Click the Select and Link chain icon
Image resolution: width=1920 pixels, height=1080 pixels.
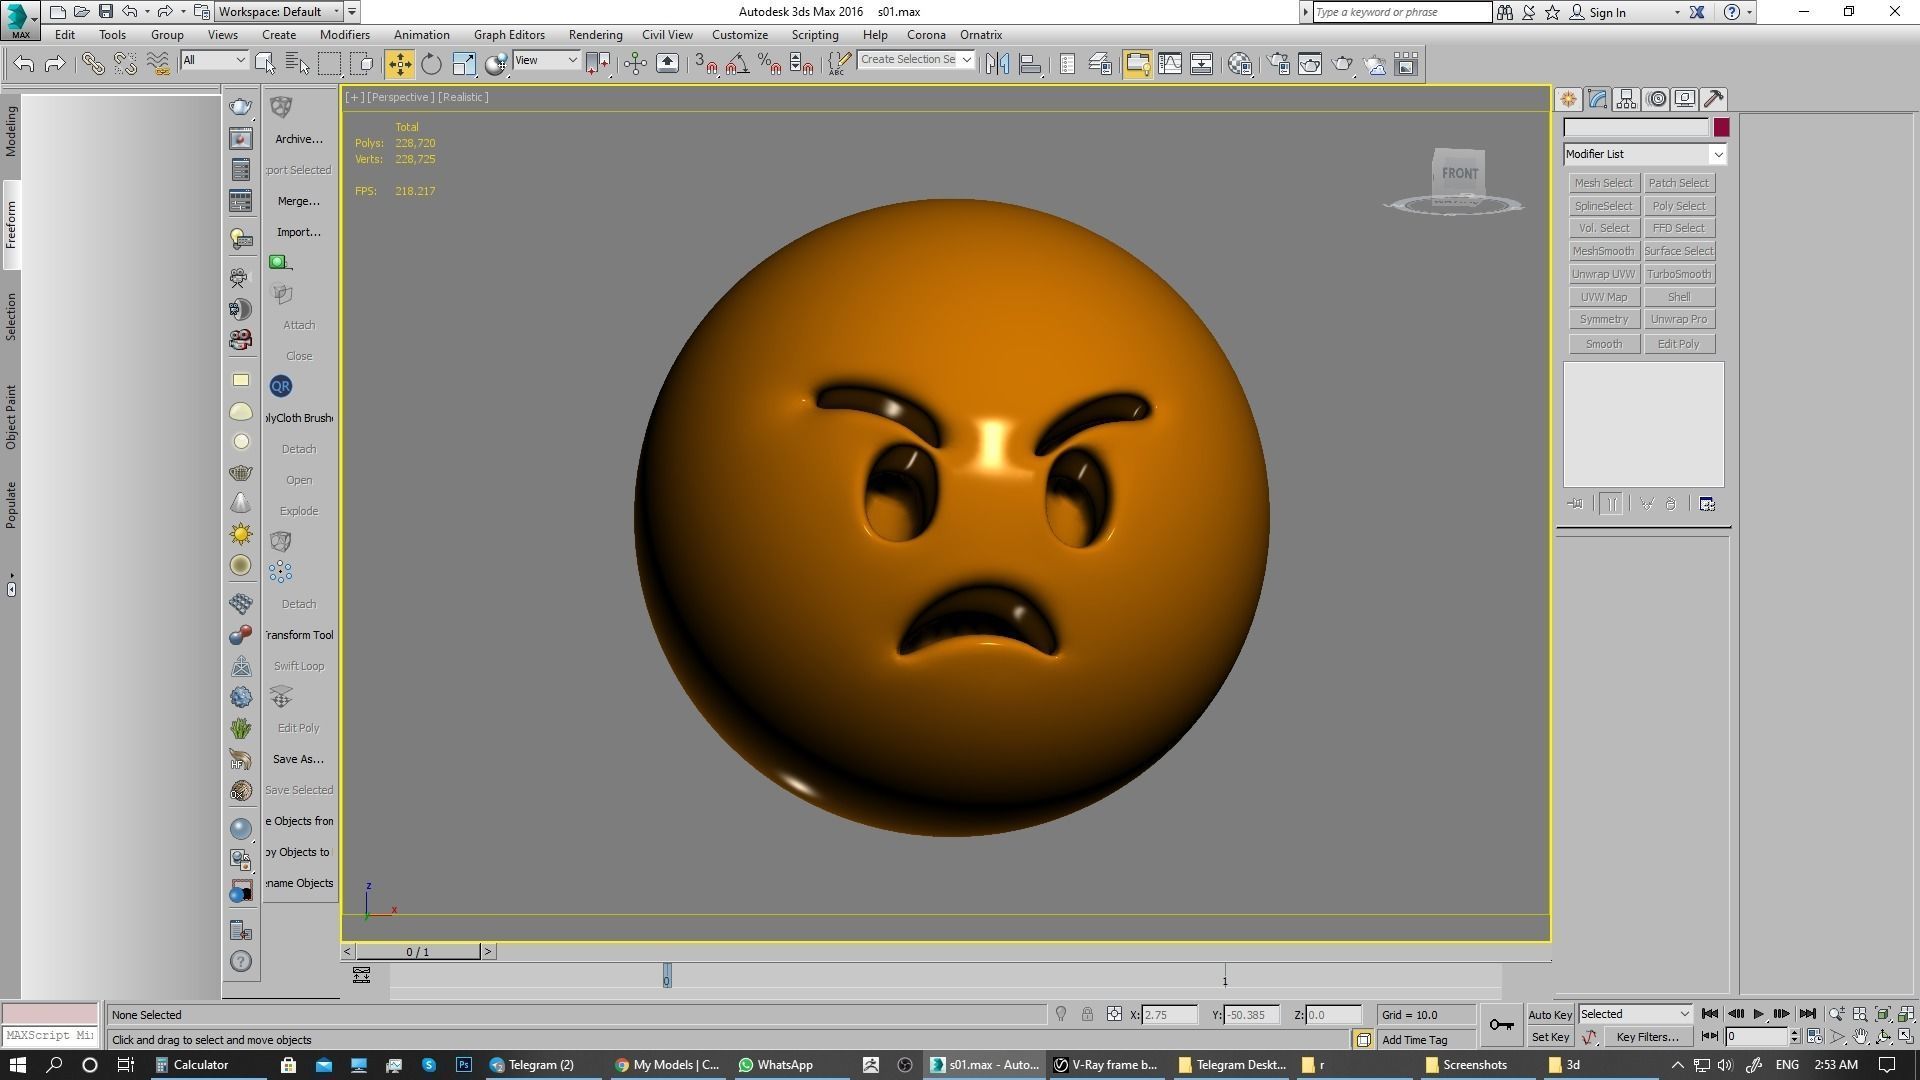93,64
